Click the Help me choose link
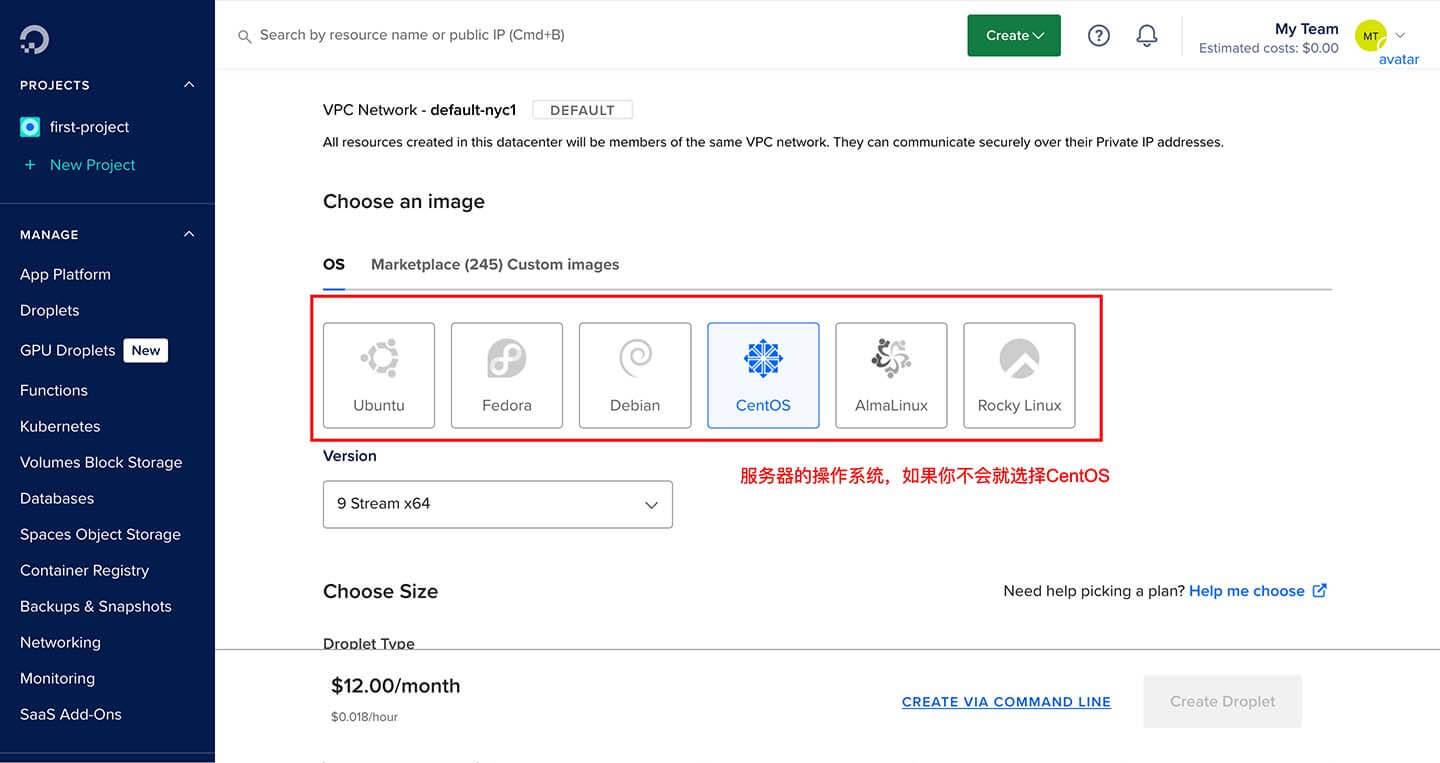 click(x=1247, y=591)
